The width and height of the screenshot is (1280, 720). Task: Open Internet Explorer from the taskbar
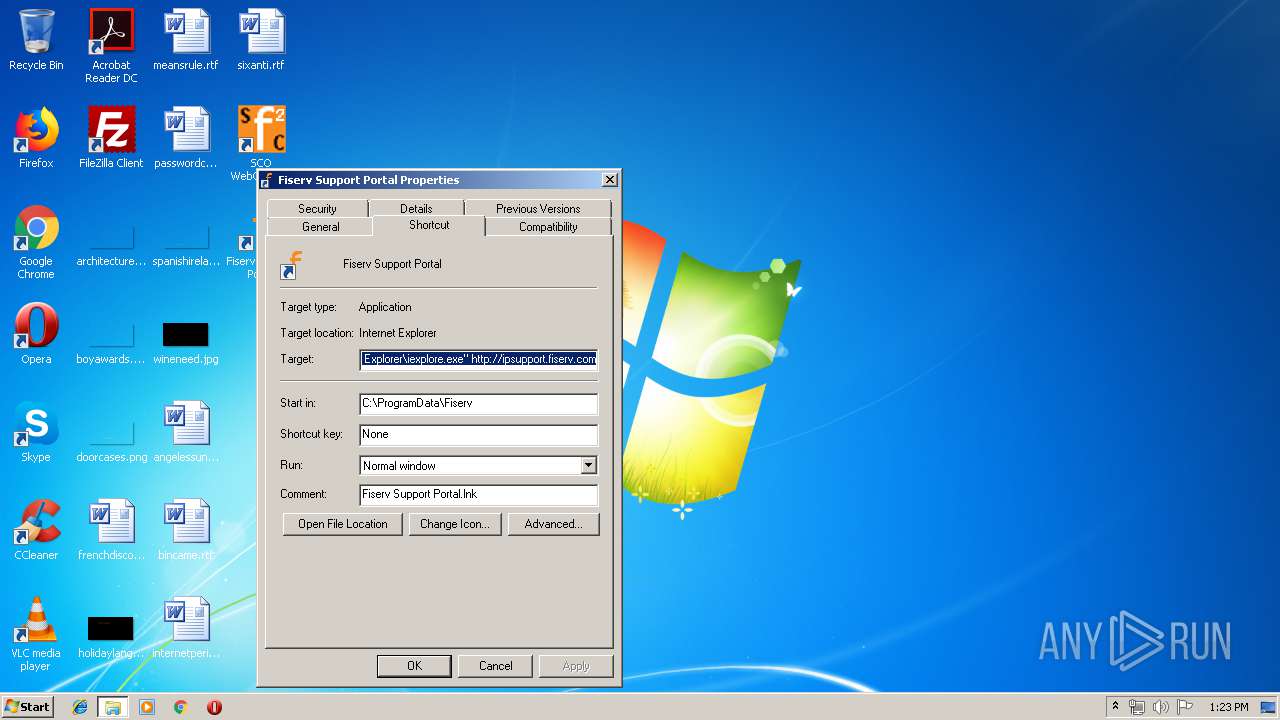pyautogui.click(x=80, y=707)
